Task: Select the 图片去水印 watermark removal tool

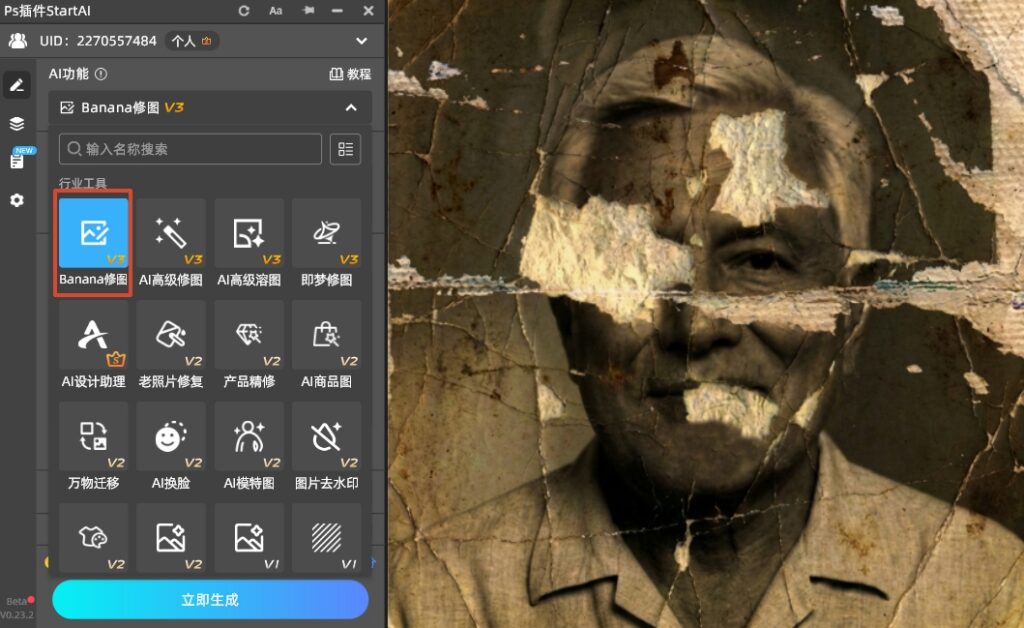Action: tap(326, 447)
